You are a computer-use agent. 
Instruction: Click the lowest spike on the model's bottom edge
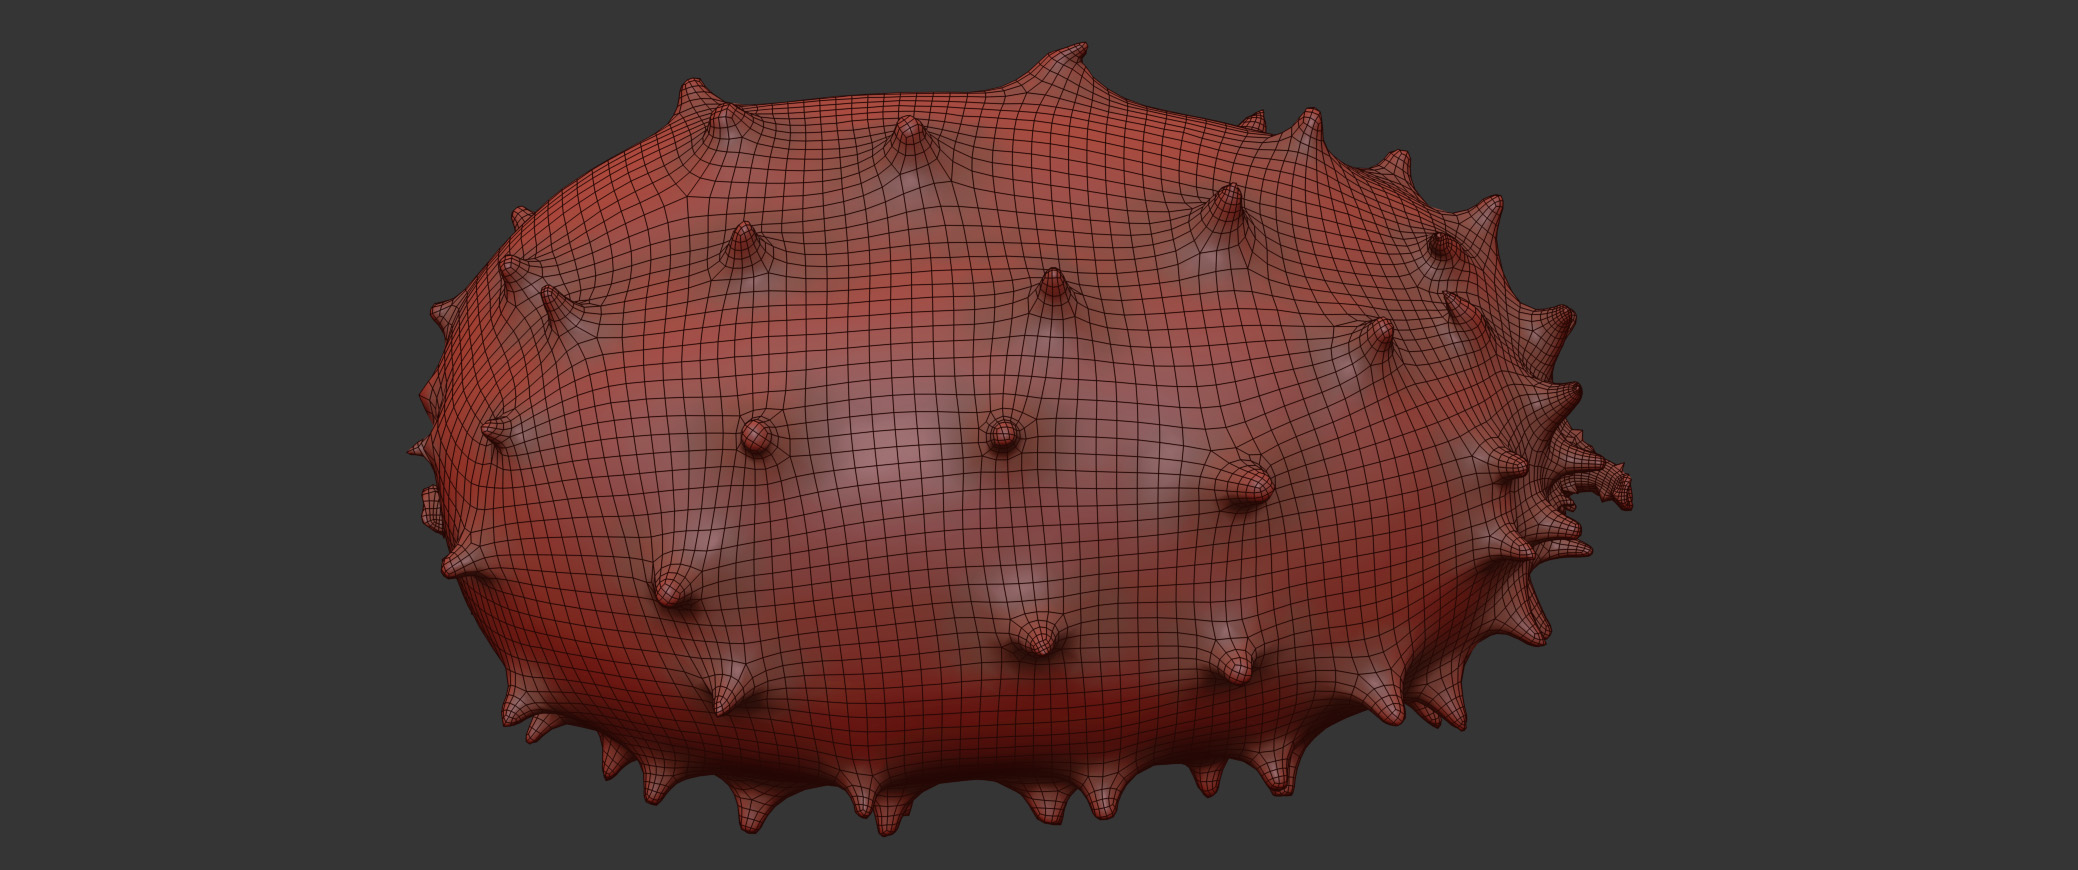884,822
